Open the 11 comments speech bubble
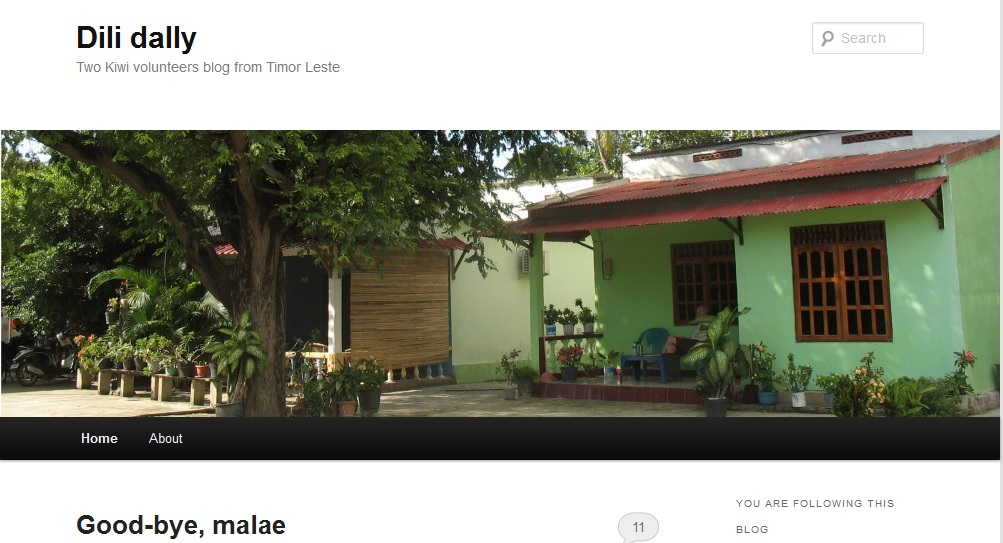The height and width of the screenshot is (543, 1003). (638, 528)
